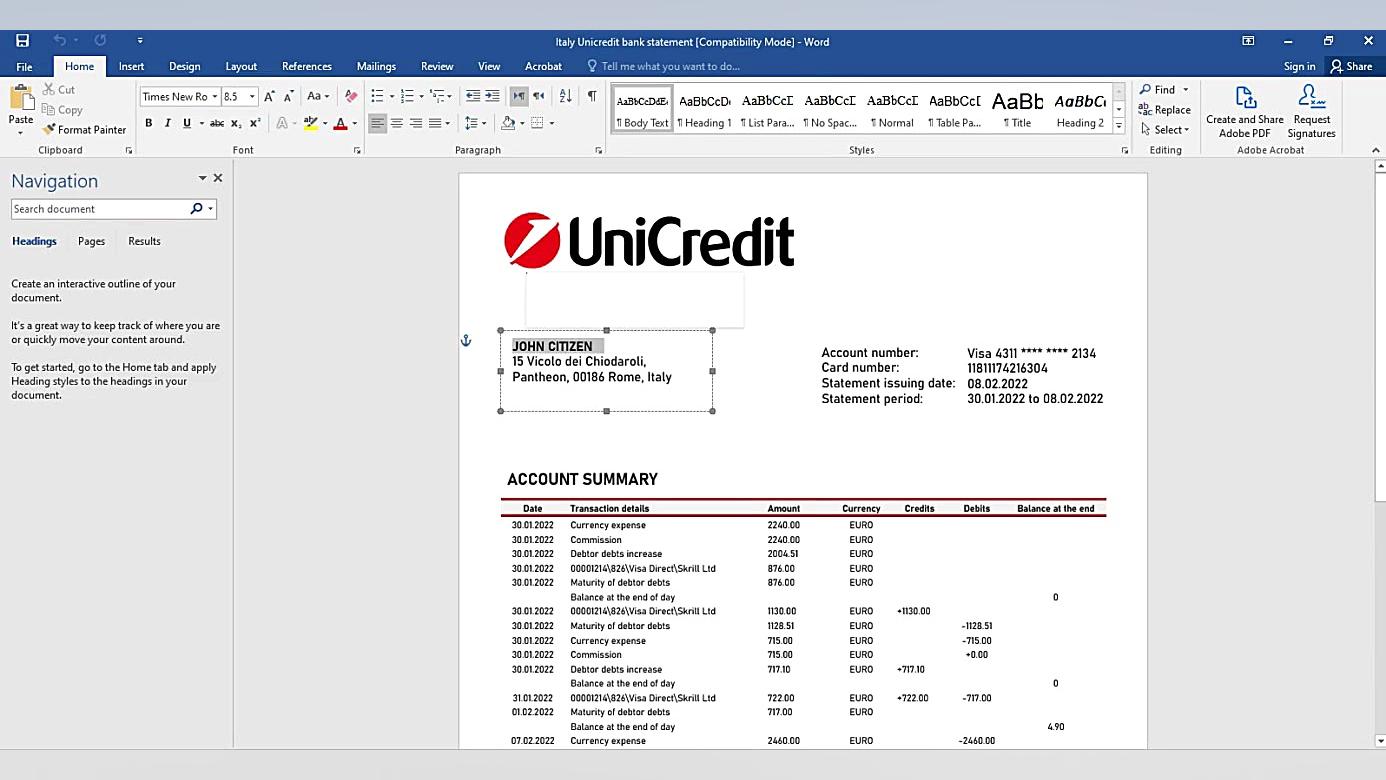Toggle show paragraph marks
Image resolution: width=1386 pixels, height=780 pixels.
coord(591,96)
